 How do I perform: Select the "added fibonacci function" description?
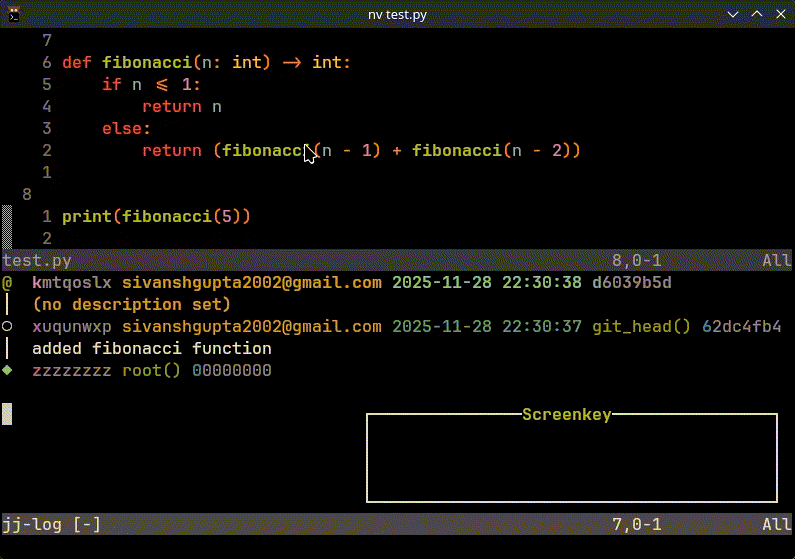(151, 349)
